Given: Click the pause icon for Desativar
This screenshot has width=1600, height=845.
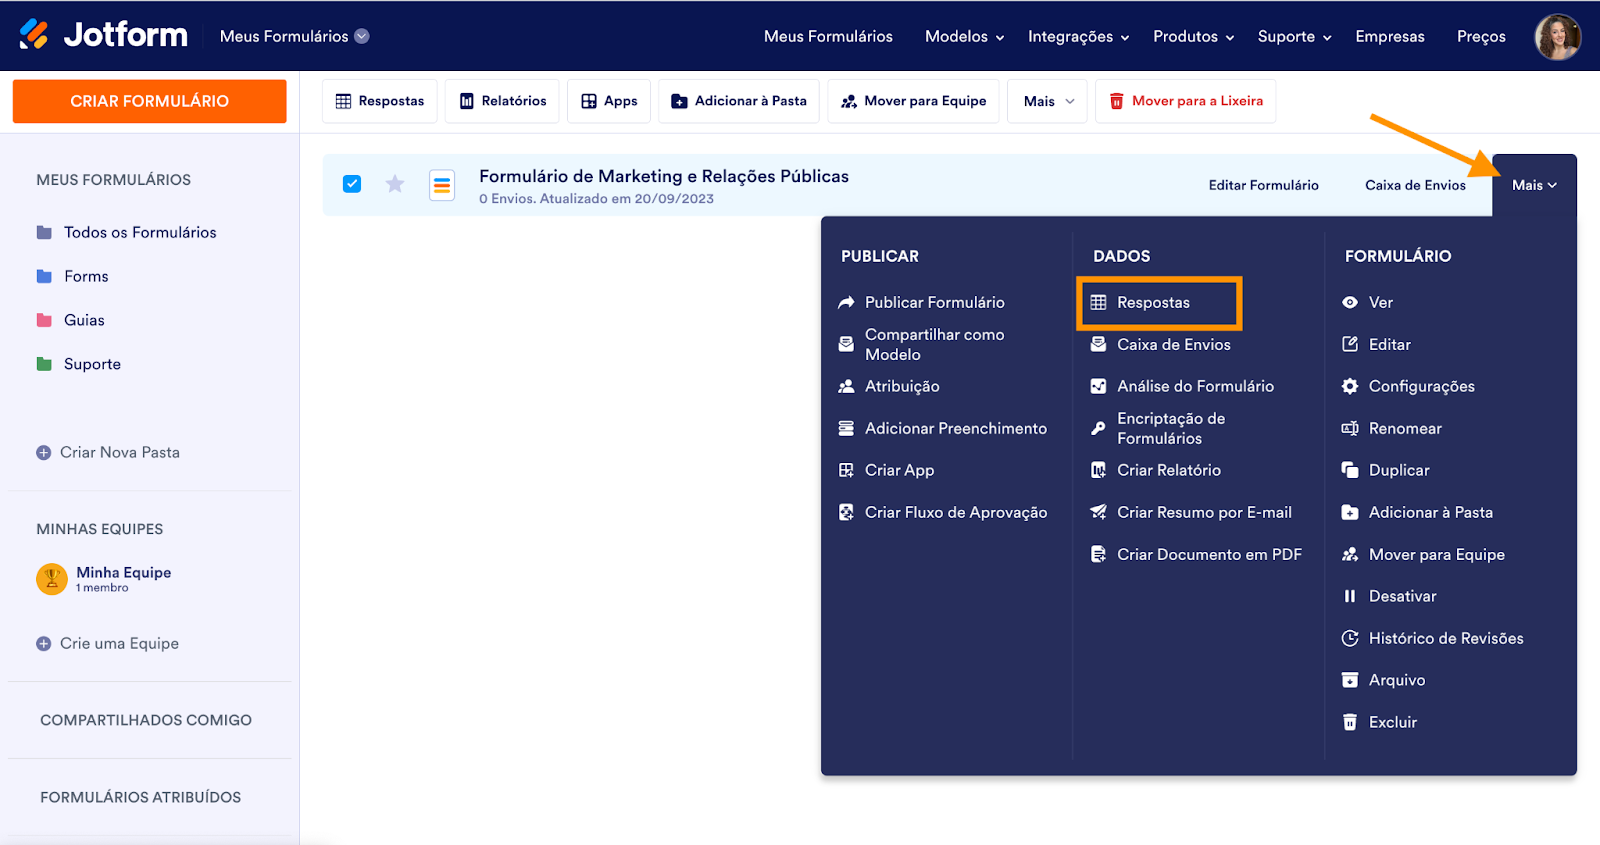Looking at the screenshot, I should [x=1350, y=596].
